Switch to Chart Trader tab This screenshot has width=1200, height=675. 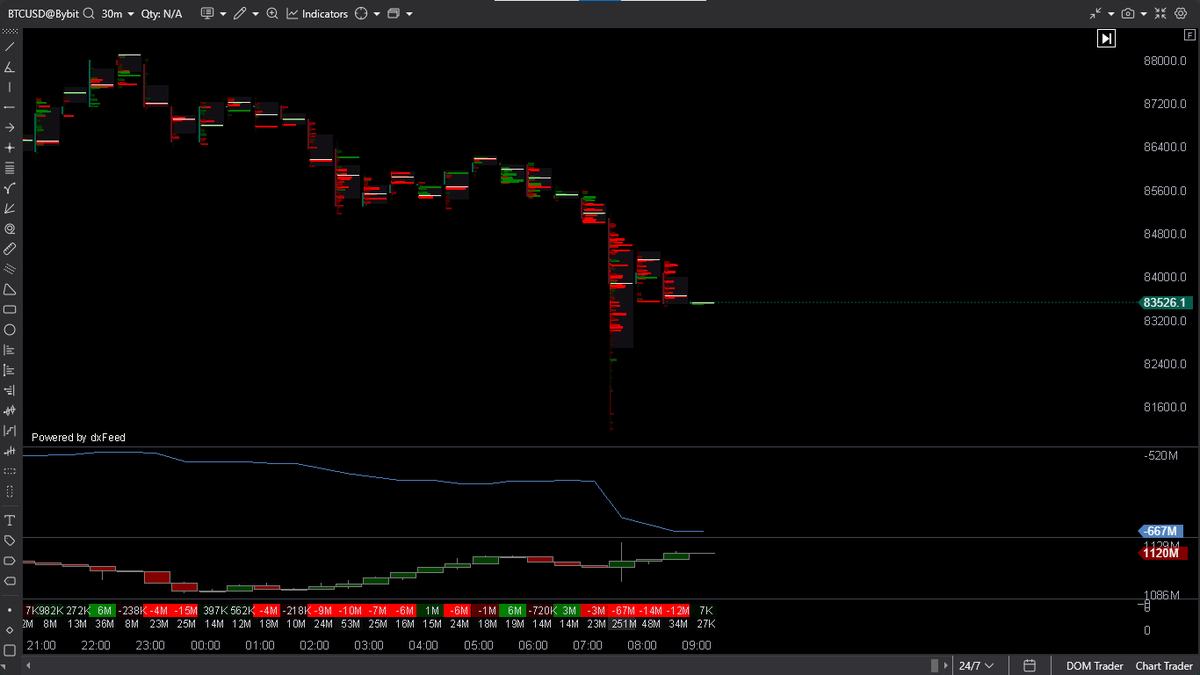pos(1163,665)
